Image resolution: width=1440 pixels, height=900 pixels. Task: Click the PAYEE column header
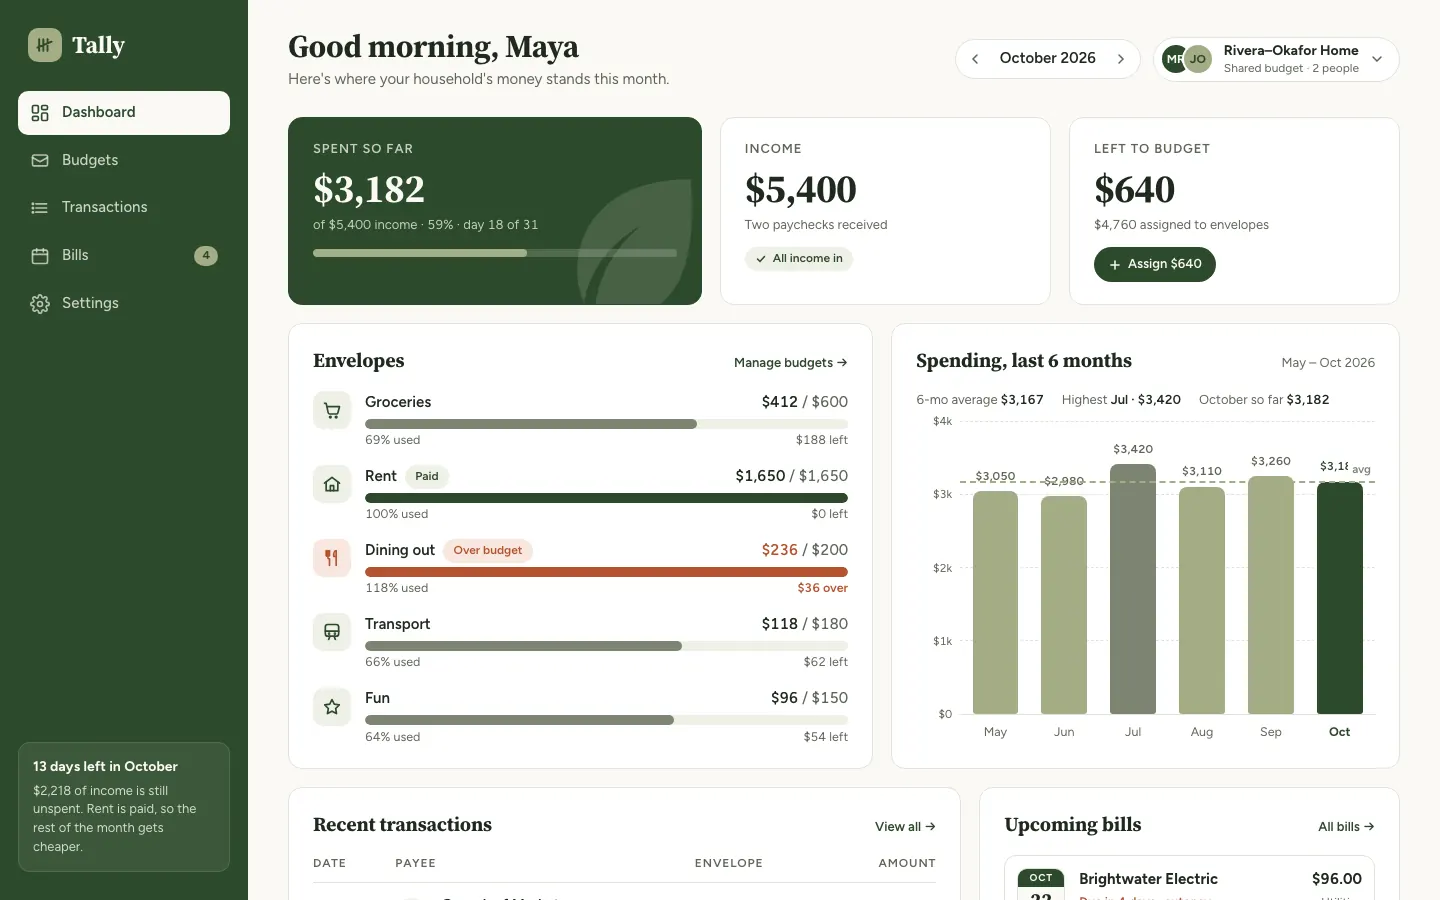click(x=415, y=863)
